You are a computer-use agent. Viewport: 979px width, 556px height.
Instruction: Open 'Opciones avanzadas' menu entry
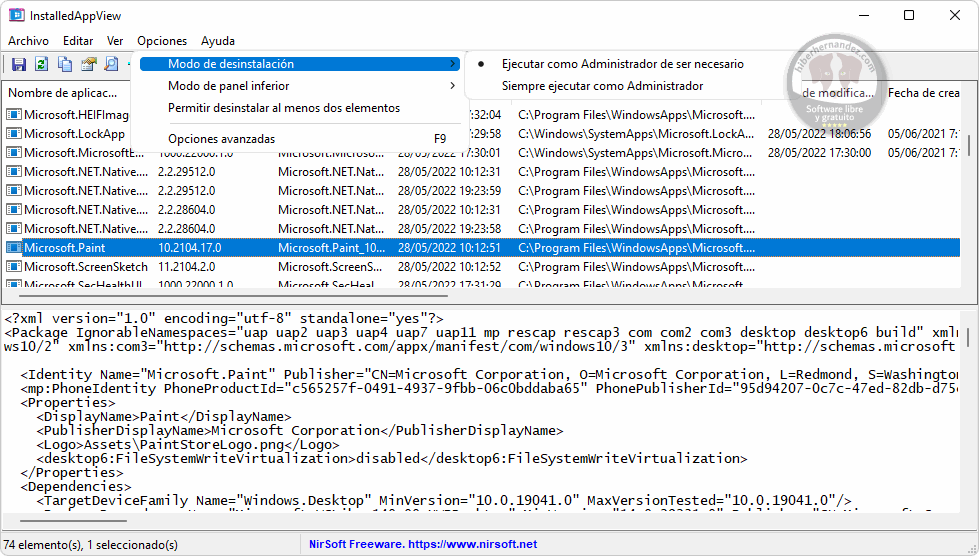pos(300,139)
